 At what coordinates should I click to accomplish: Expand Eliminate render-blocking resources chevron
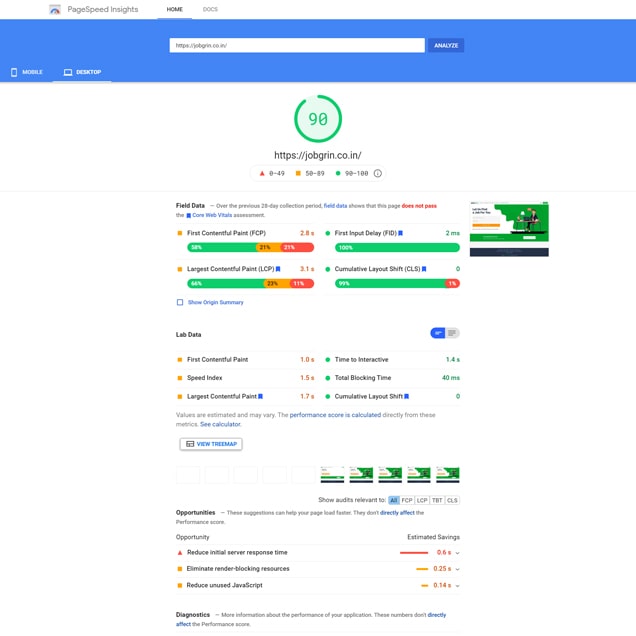click(x=458, y=569)
